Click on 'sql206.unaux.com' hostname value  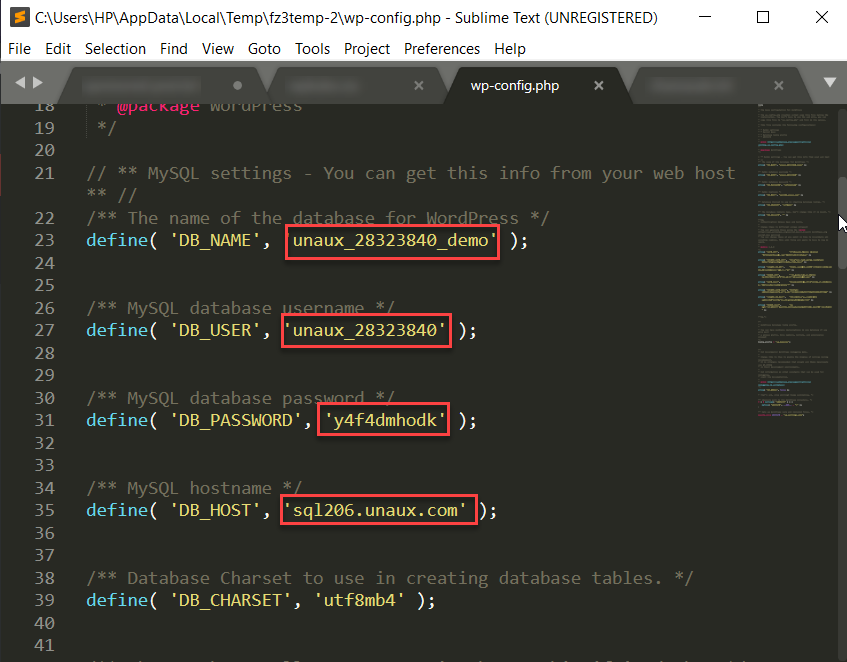click(375, 510)
